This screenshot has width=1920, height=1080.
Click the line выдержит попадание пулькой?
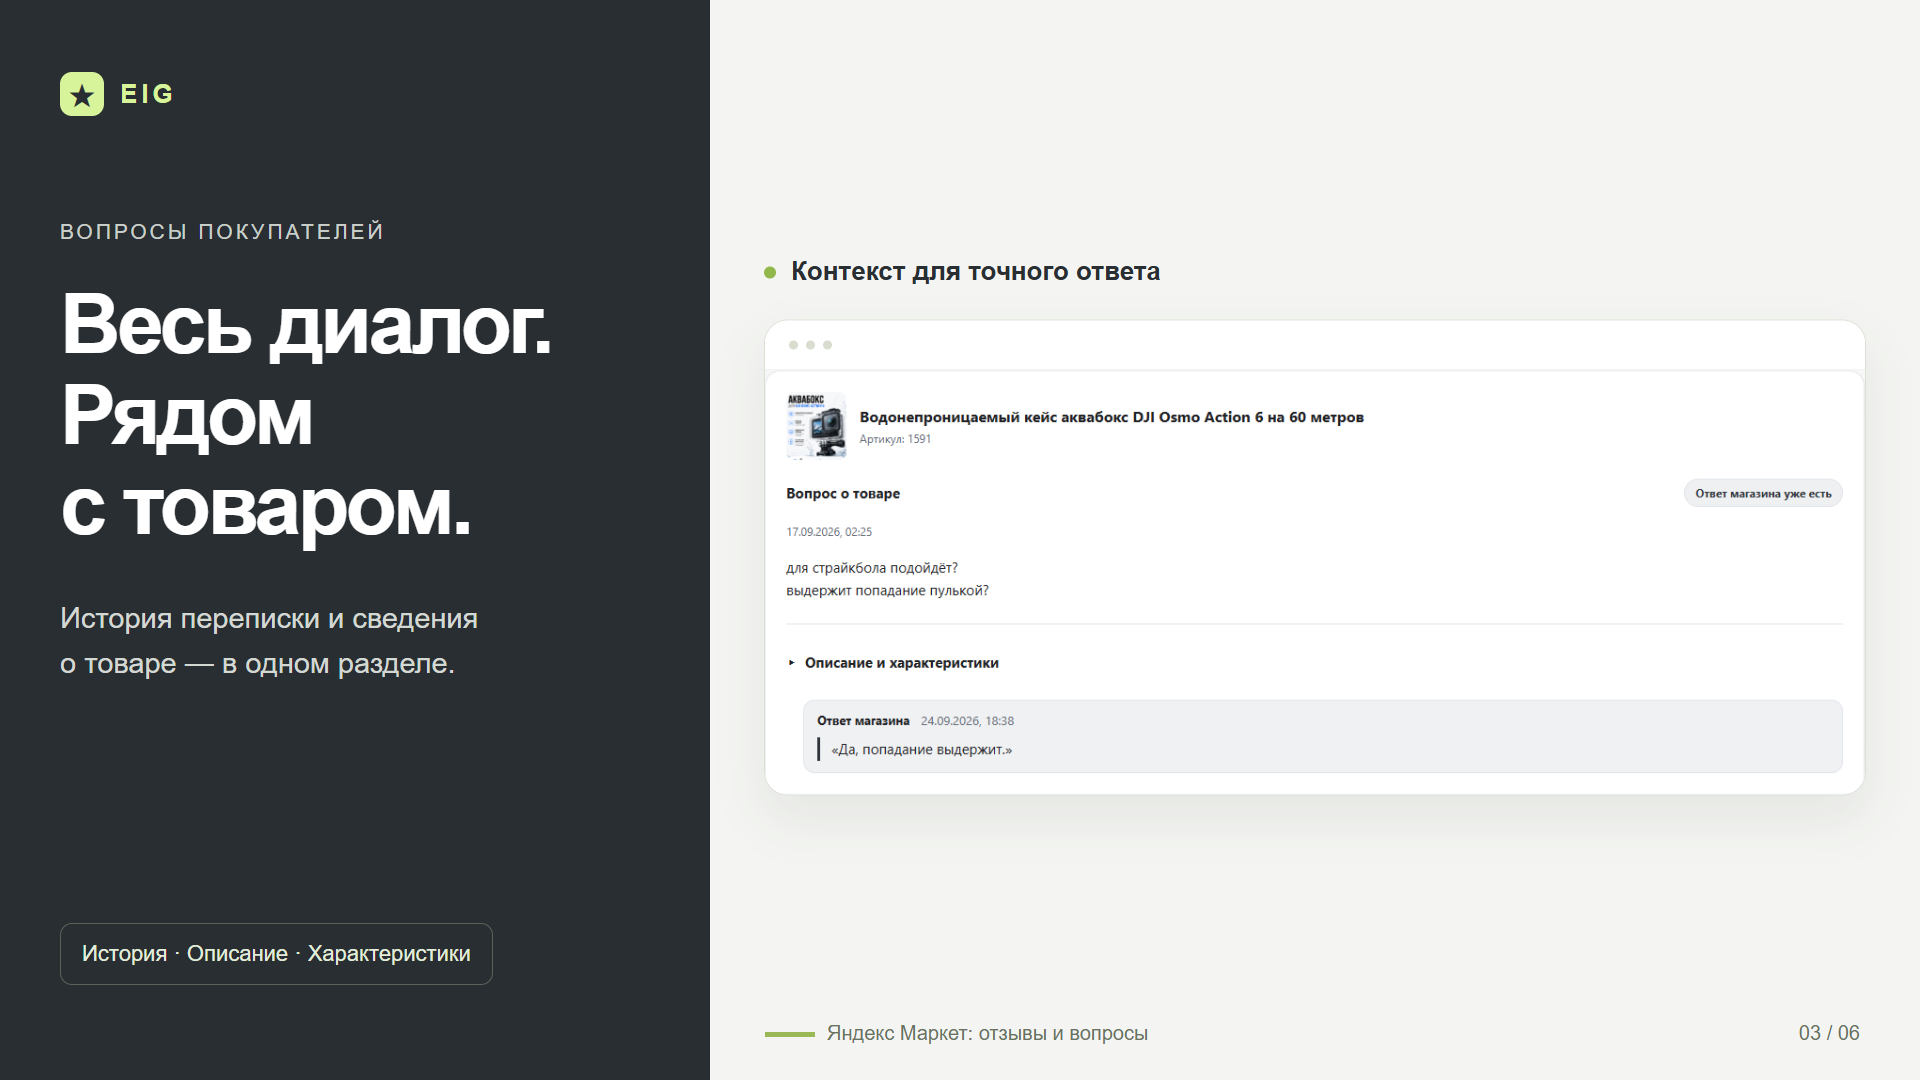[x=887, y=591]
